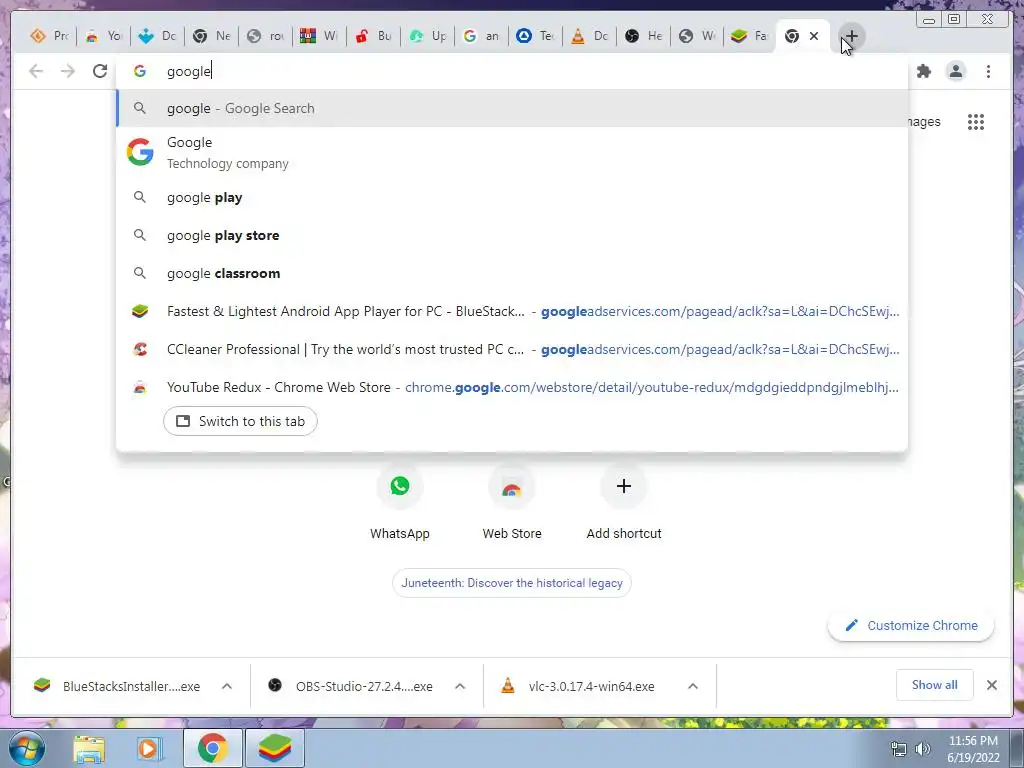
Task: Open the volume speaker tray icon
Action: point(922,749)
